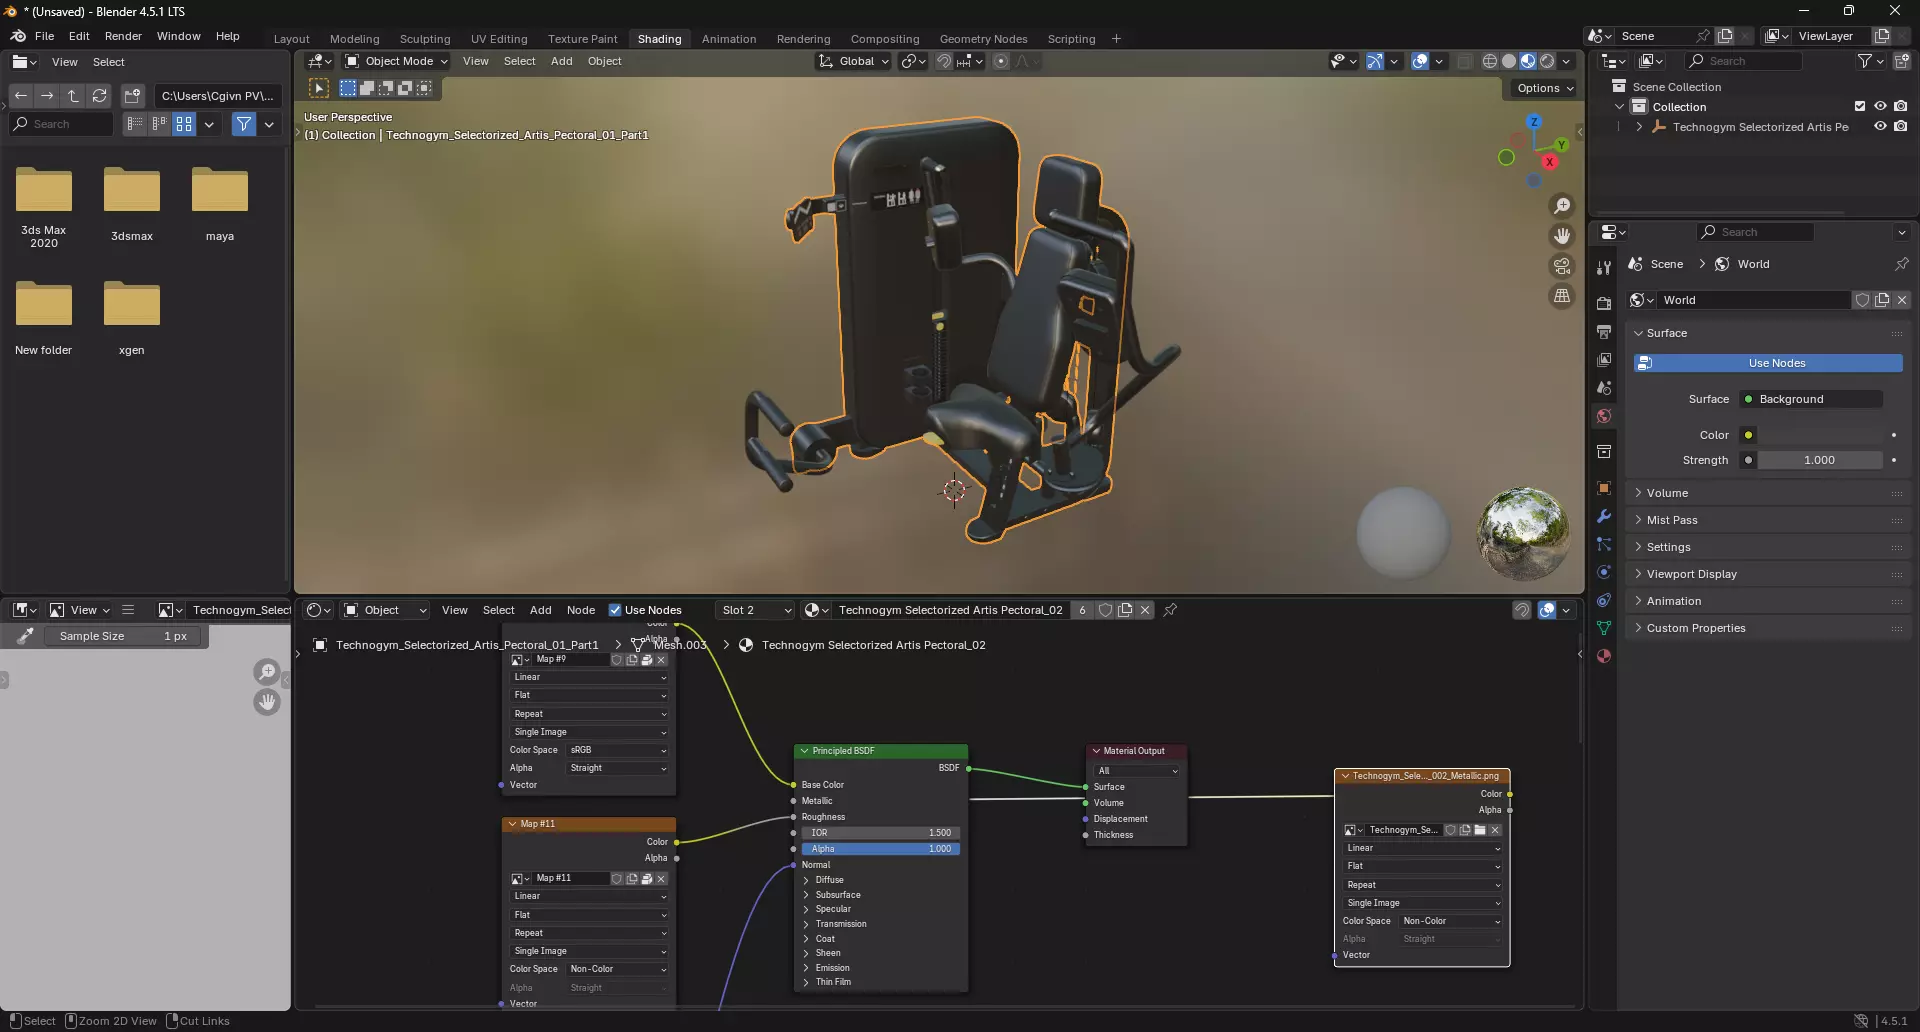
Task: Open the Tool properties tab
Action: [x=1604, y=267]
